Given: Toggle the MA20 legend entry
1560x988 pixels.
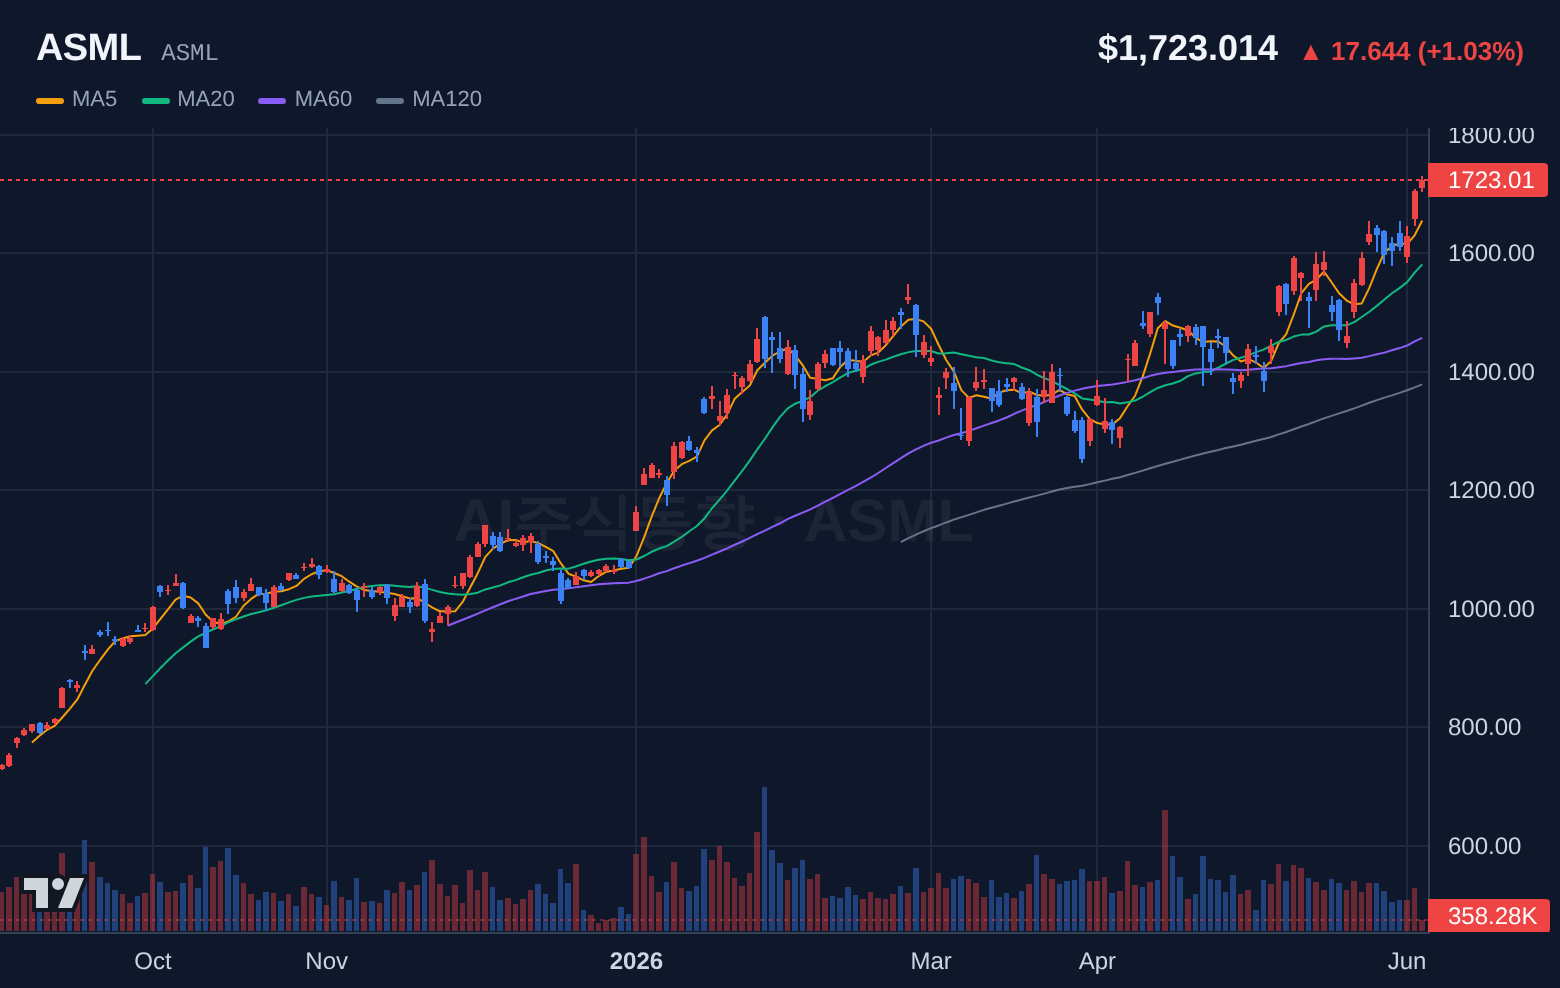Looking at the screenshot, I should [x=188, y=99].
